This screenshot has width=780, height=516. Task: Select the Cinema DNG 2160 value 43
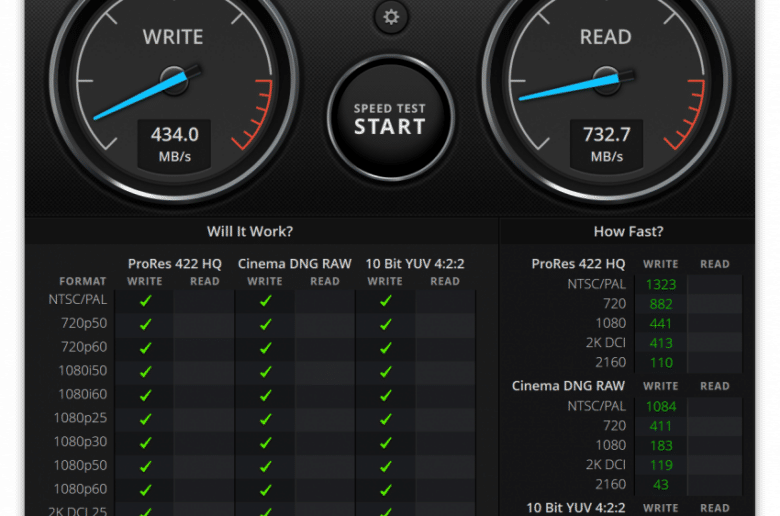(x=661, y=485)
